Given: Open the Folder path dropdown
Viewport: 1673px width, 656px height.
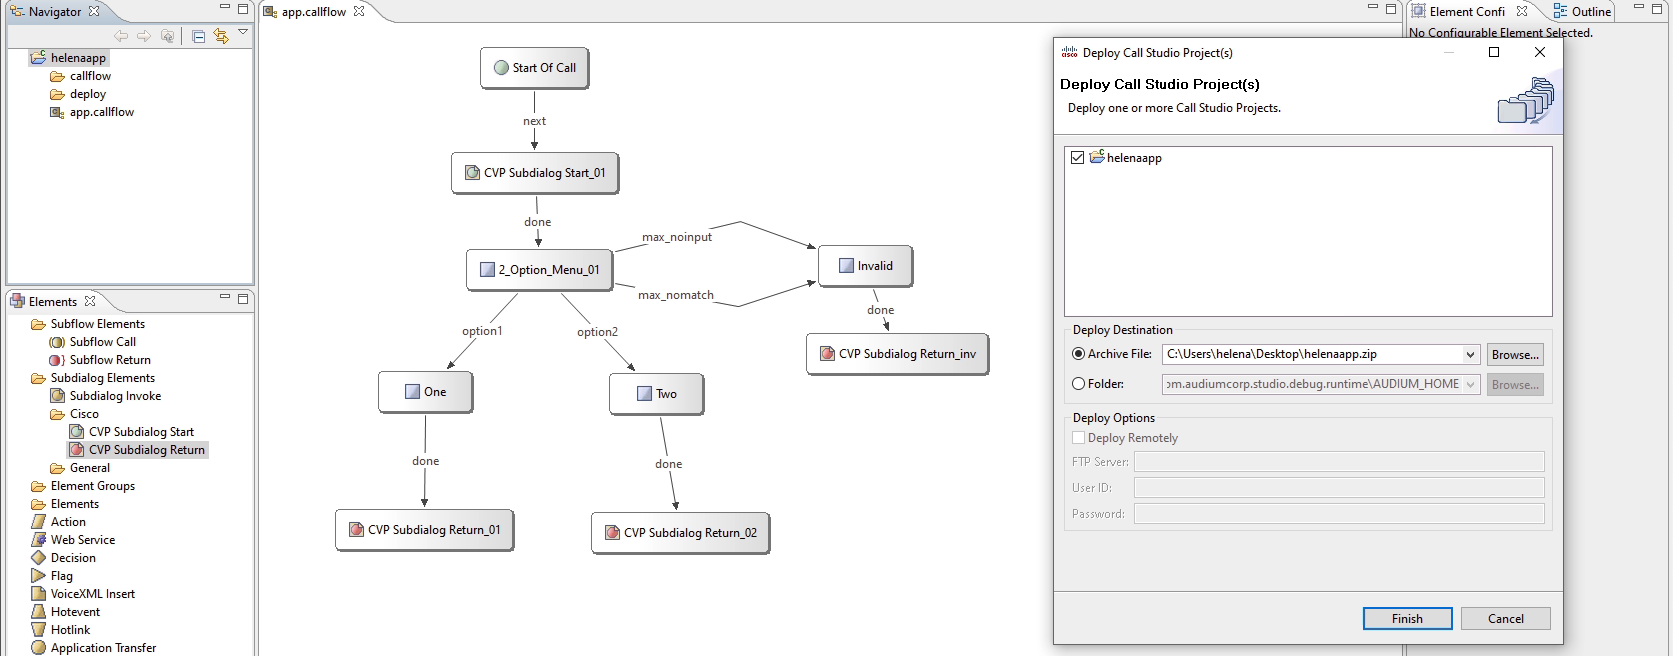Looking at the screenshot, I should [1470, 385].
